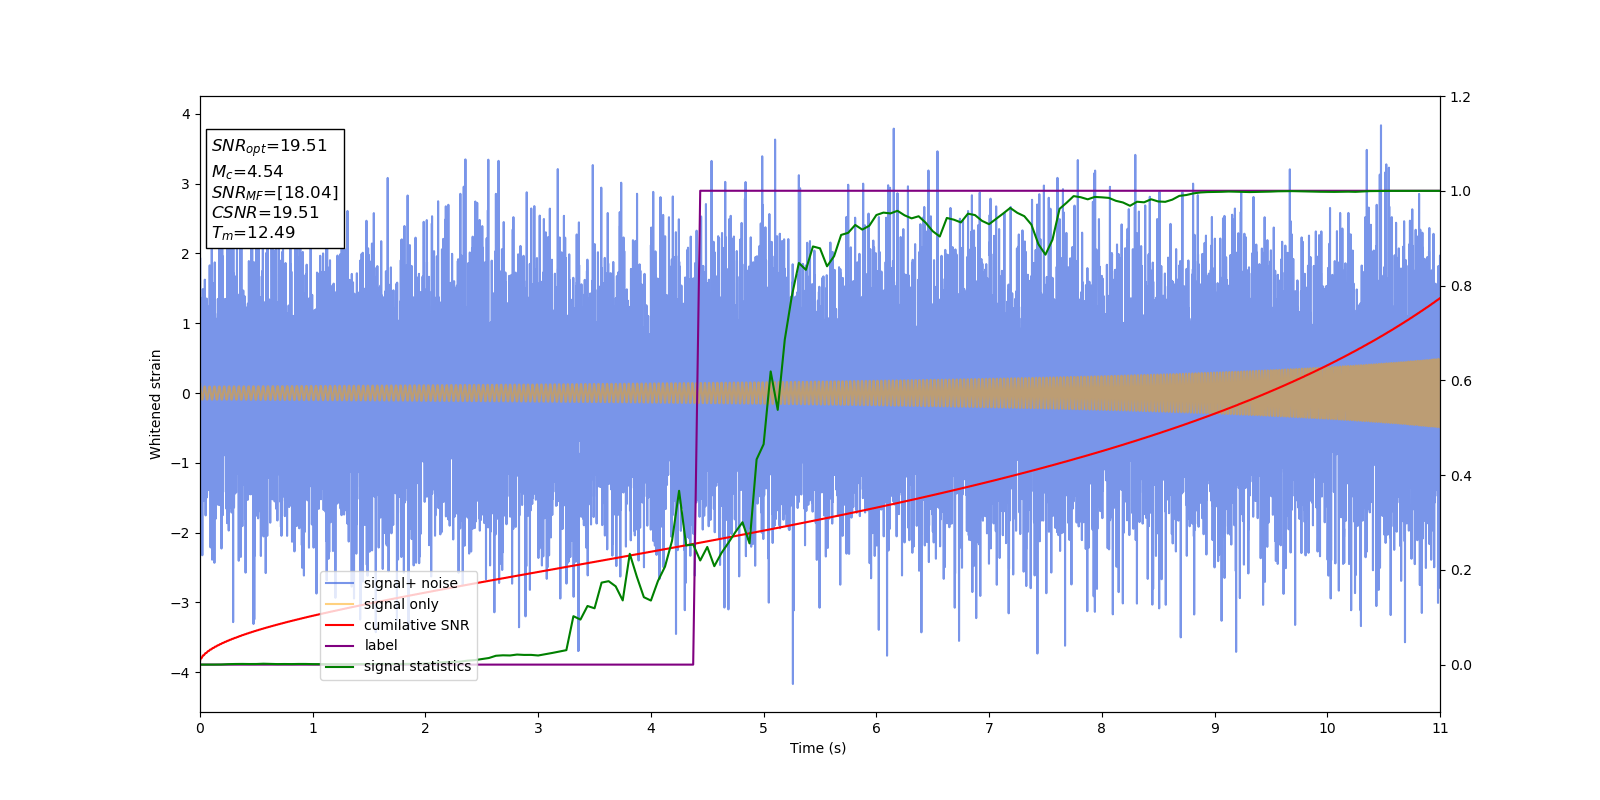The image size is (1600, 800).
Task: Click the Tm=12.49 annotation text
Action: tap(253, 233)
